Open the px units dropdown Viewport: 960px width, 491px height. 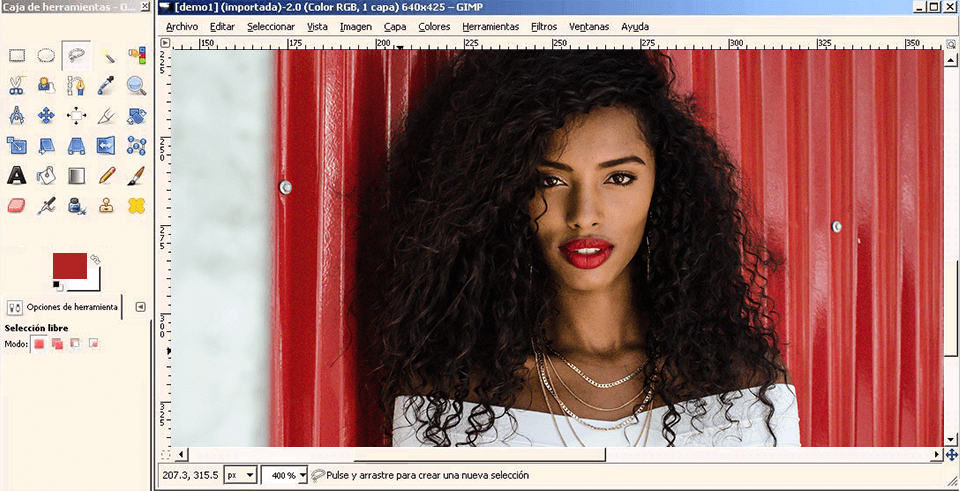[240, 475]
